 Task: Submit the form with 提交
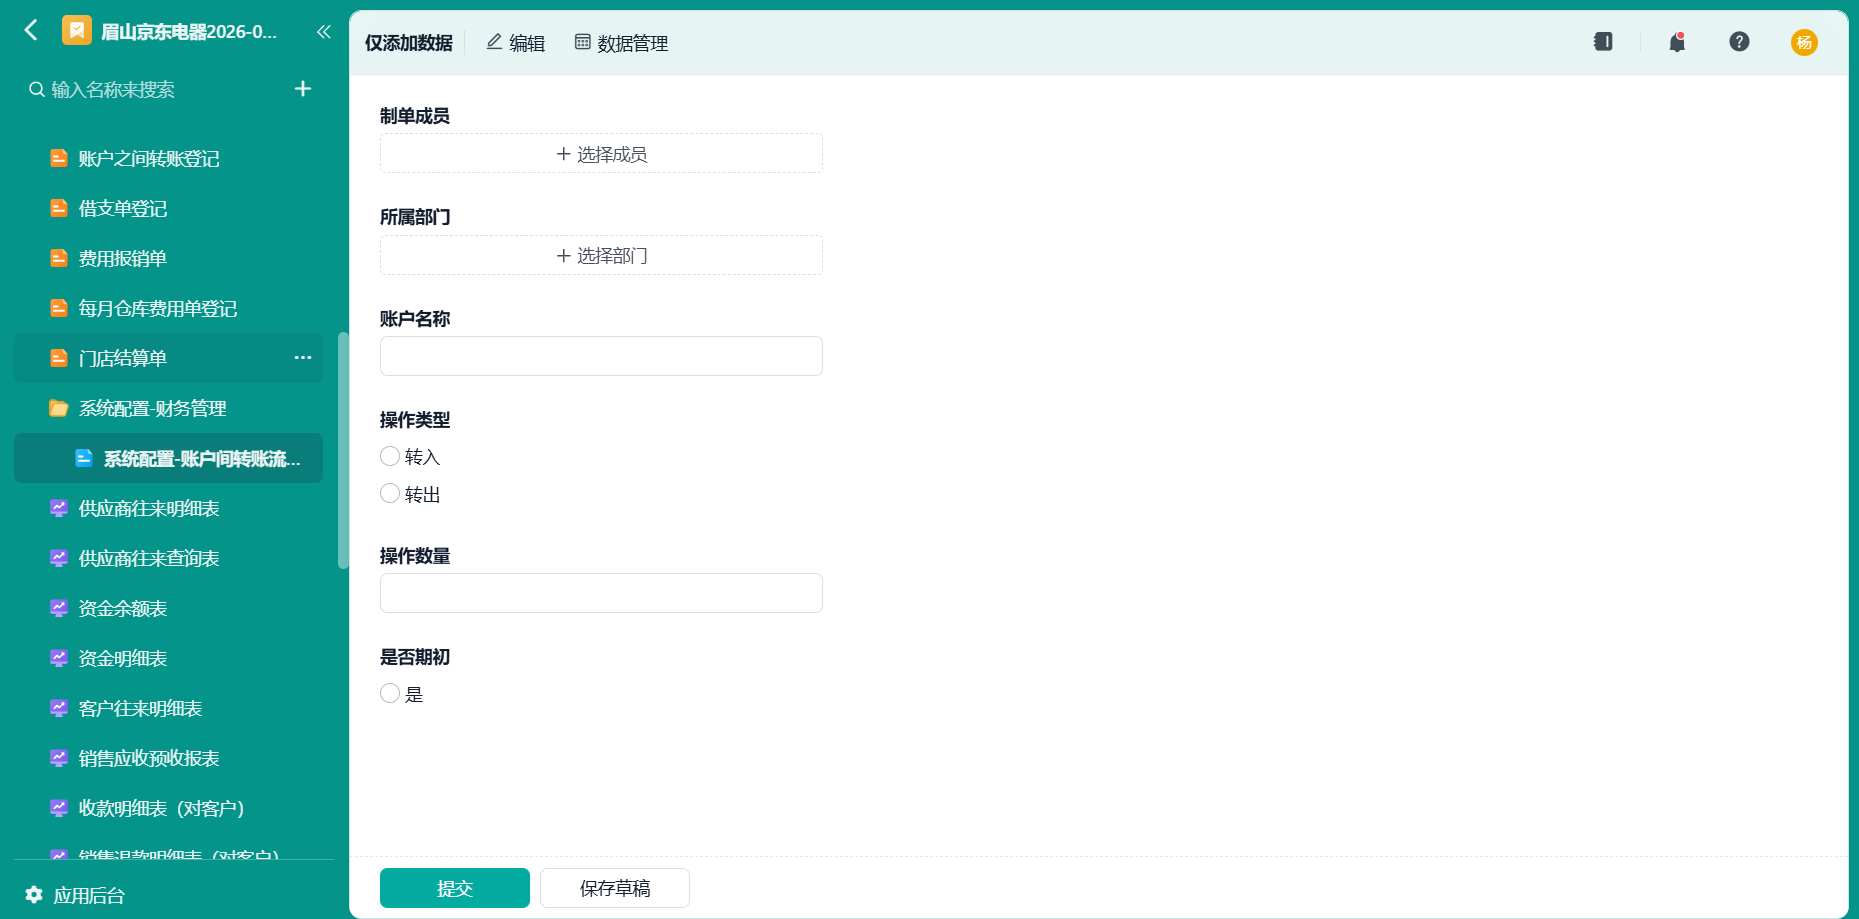pos(455,888)
